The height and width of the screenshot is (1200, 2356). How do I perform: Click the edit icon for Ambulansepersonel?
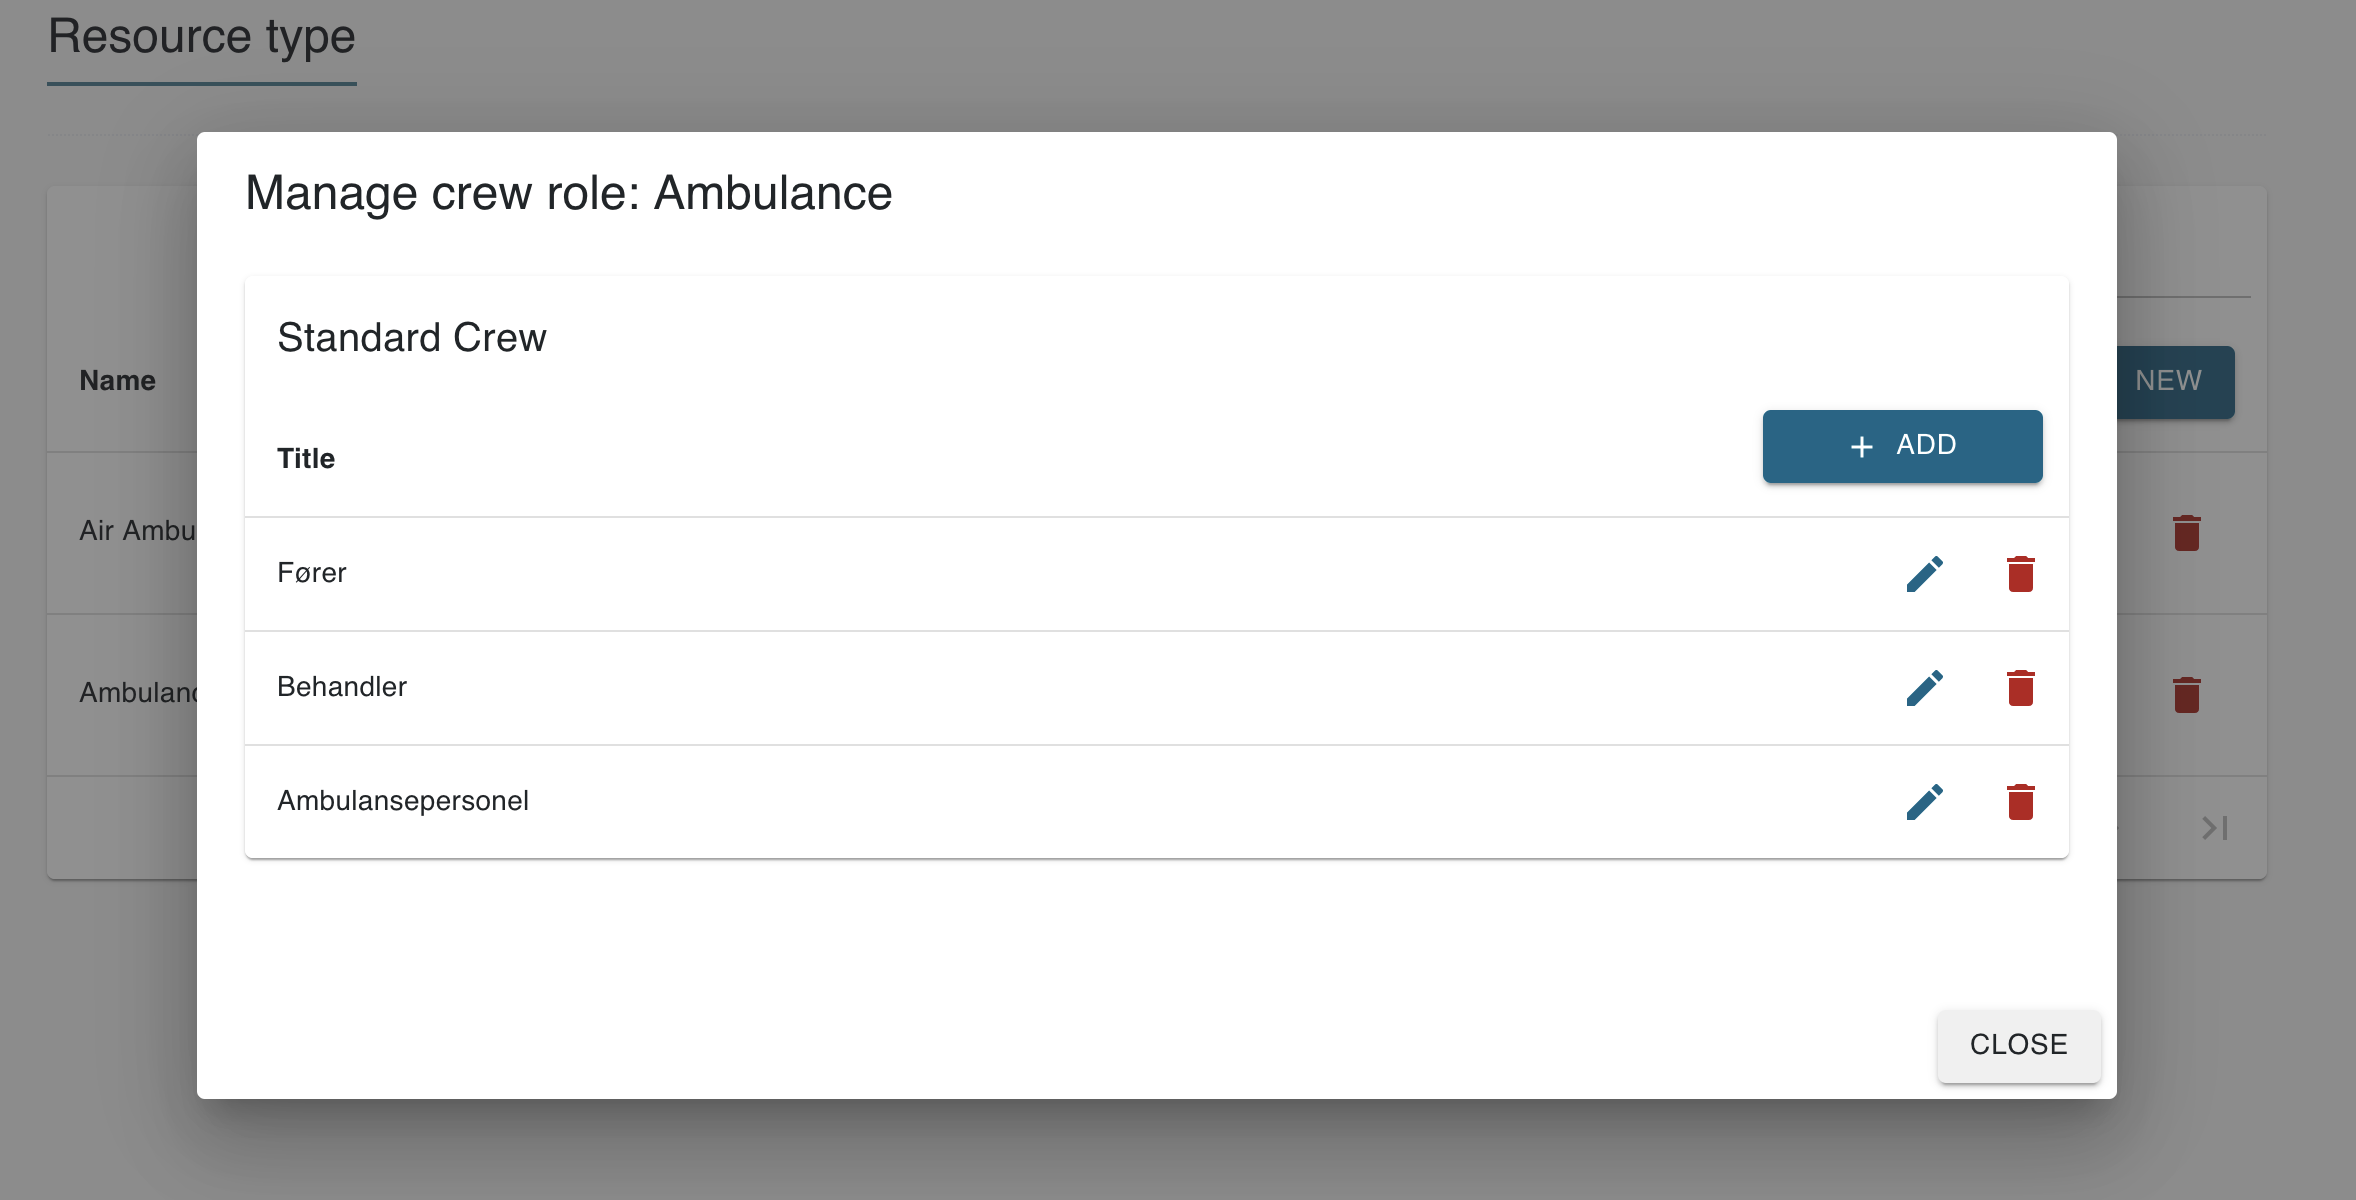pos(1923,801)
